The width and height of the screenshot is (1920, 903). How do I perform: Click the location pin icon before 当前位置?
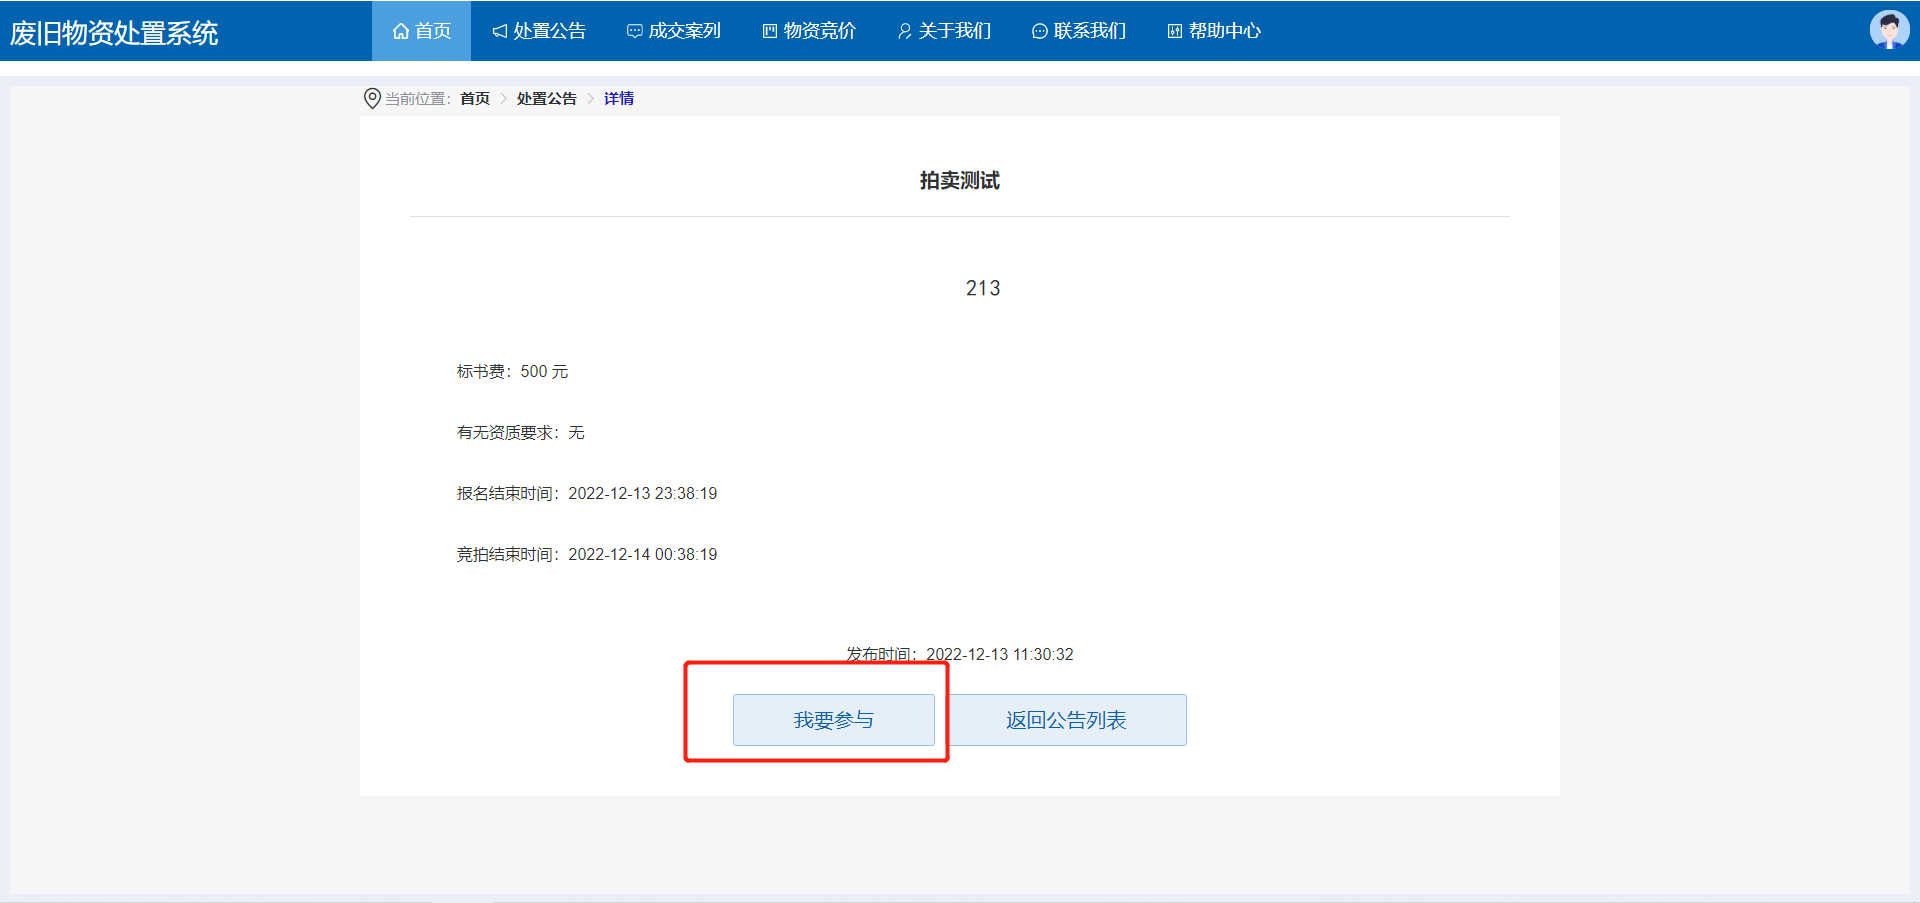[372, 98]
